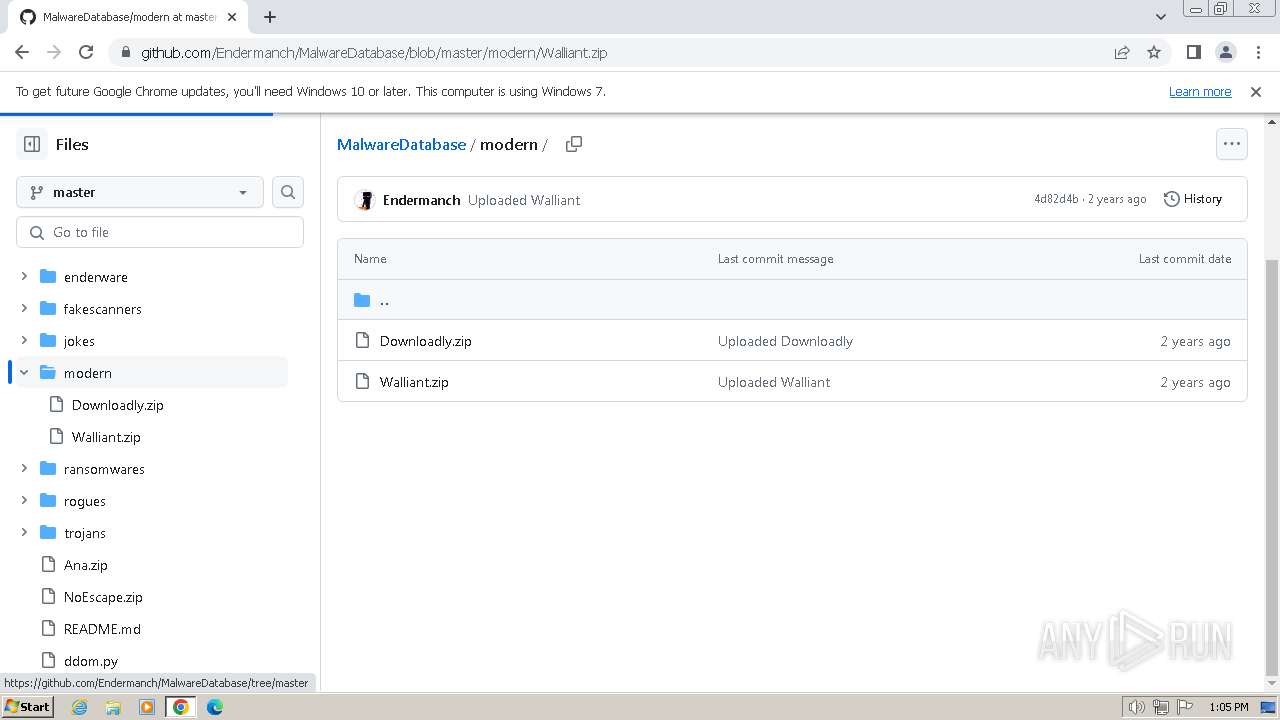Viewport: 1280px width, 720px height.
Task: Open History of commits
Action: [x=1193, y=199]
